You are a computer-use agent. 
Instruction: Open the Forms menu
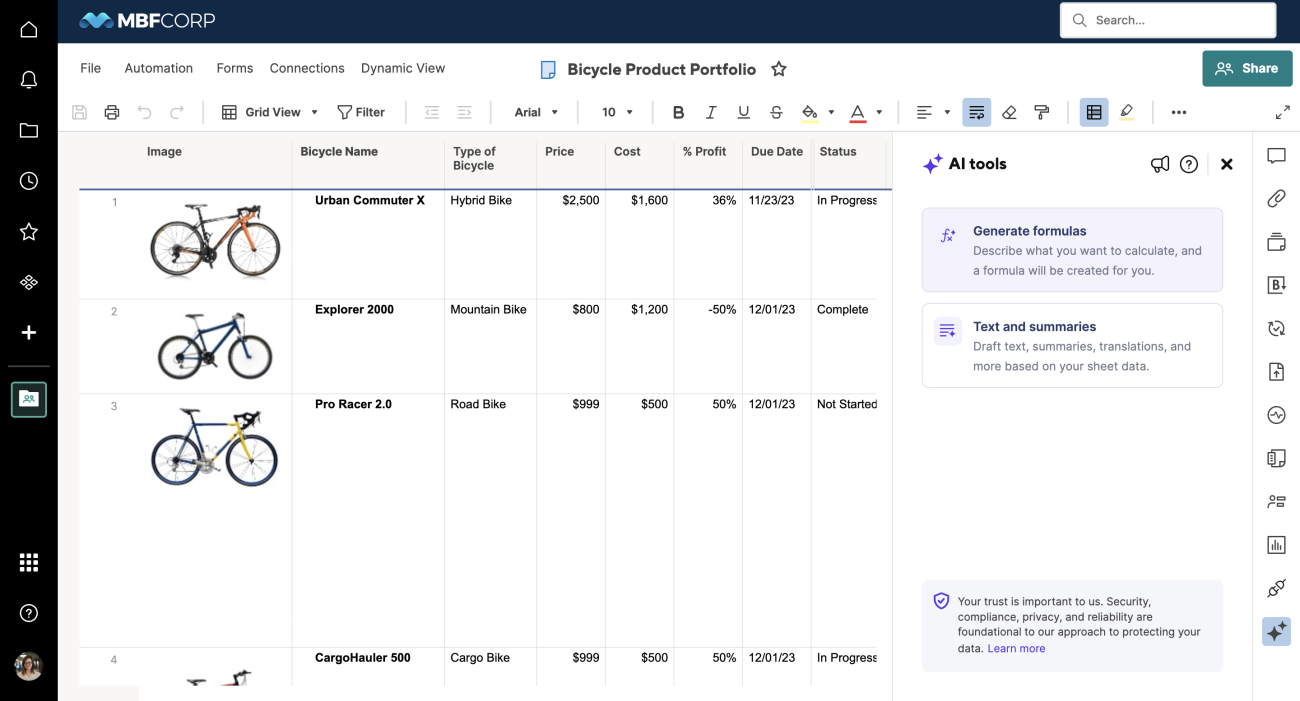(234, 68)
